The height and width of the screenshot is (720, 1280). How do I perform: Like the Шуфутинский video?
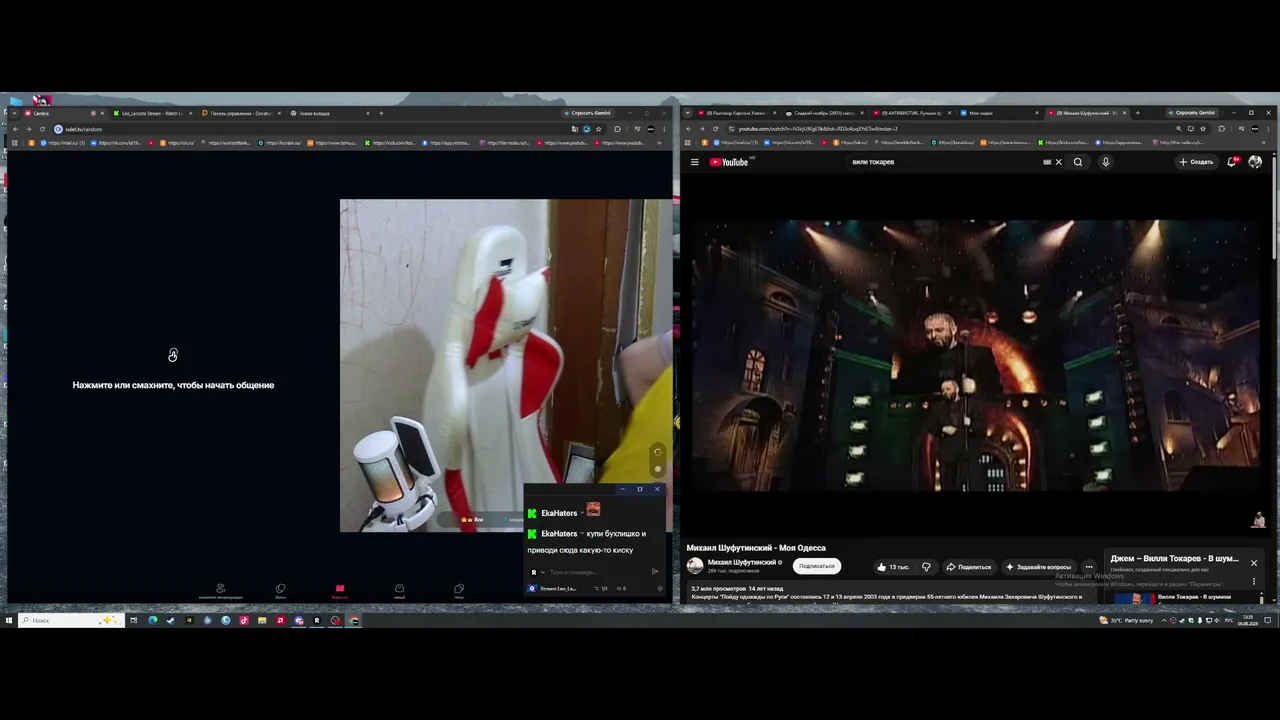894,567
